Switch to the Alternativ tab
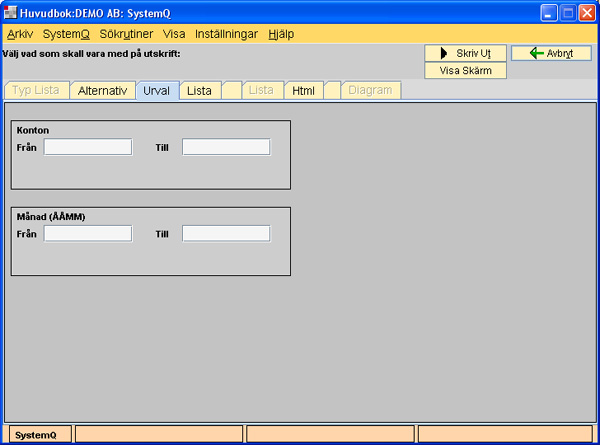The height and width of the screenshot is (445, 600). click(102, 90)
